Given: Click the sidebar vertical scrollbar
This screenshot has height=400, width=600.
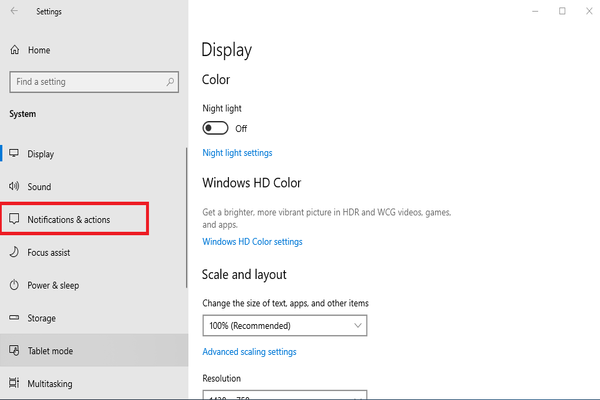Looking at the screenshot, I should 186,217.
